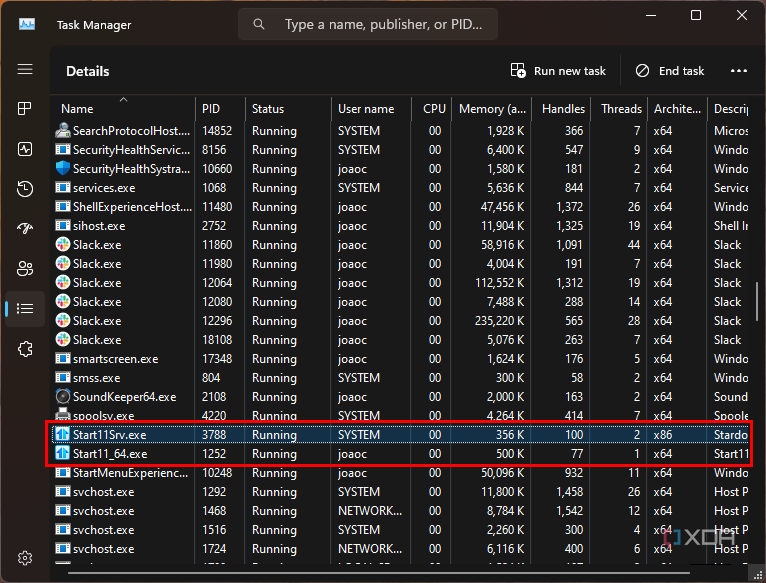Open the Performance page icon
766x583 pixels.
click(x=25, y=149)
